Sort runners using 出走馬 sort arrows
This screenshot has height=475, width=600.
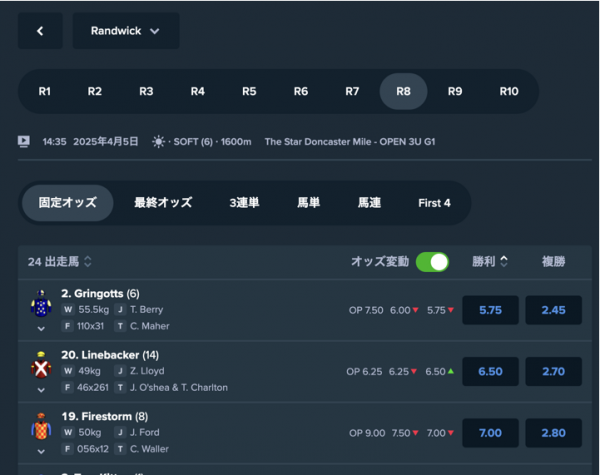point(88,262)
